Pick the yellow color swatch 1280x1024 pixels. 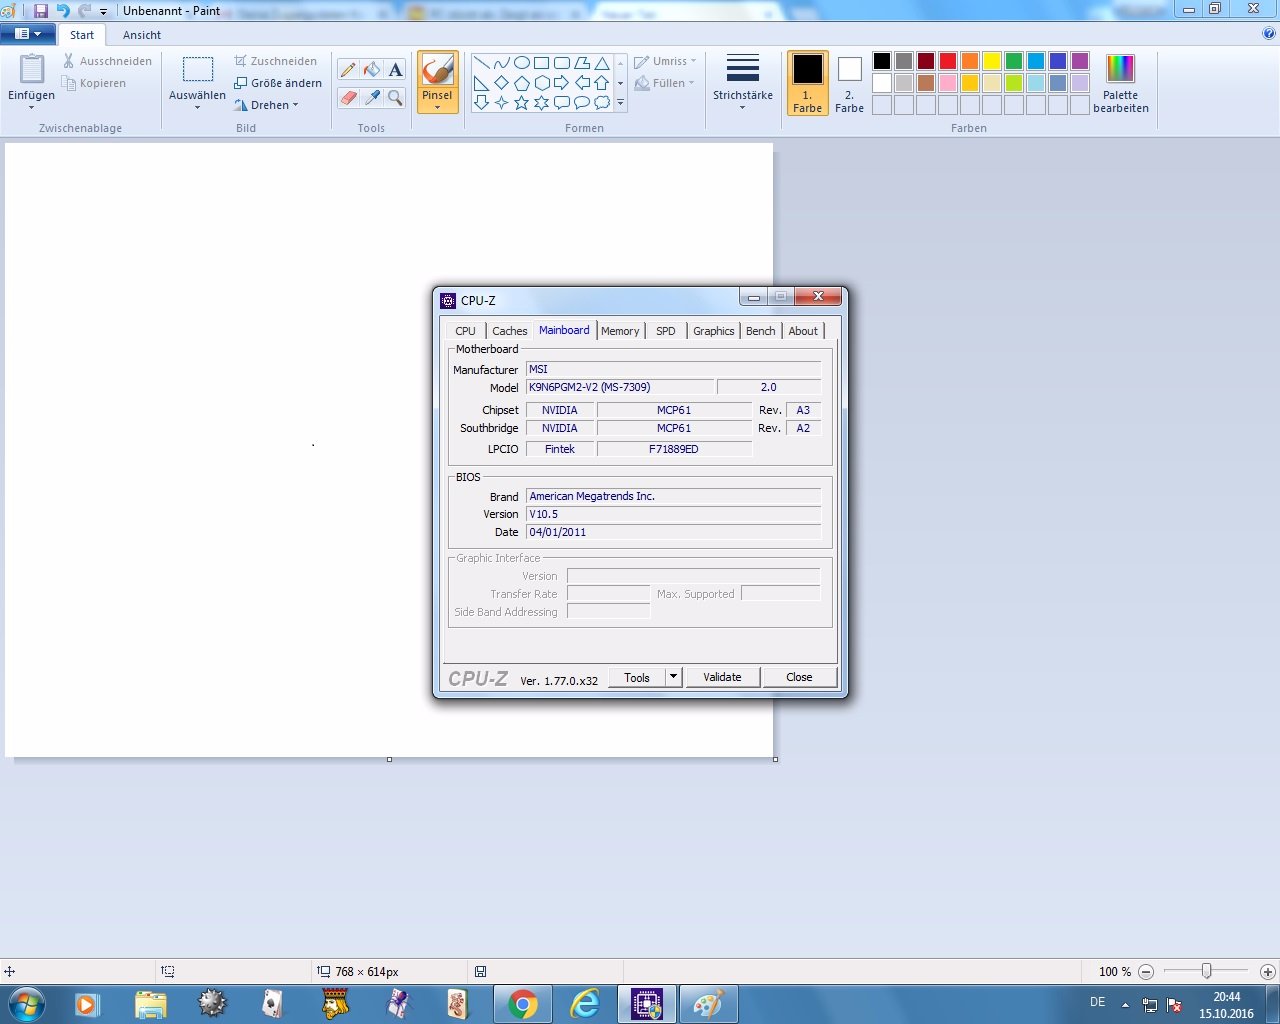pyautogui.click(x=992, y=61)
